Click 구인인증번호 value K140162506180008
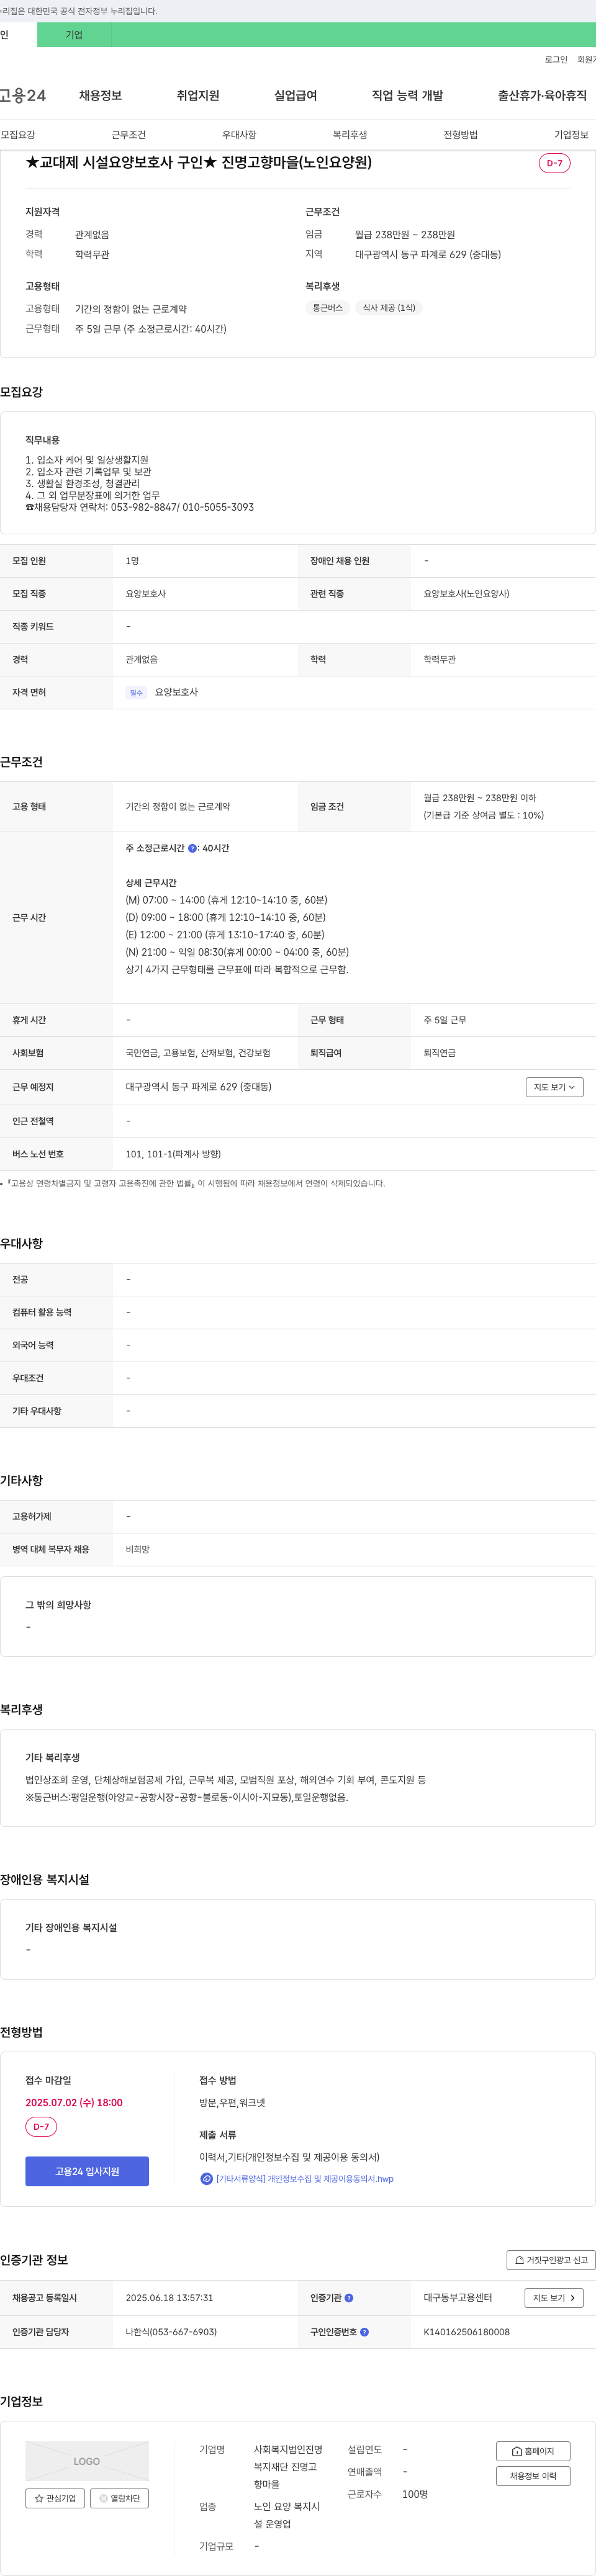 pos(466,2332)
